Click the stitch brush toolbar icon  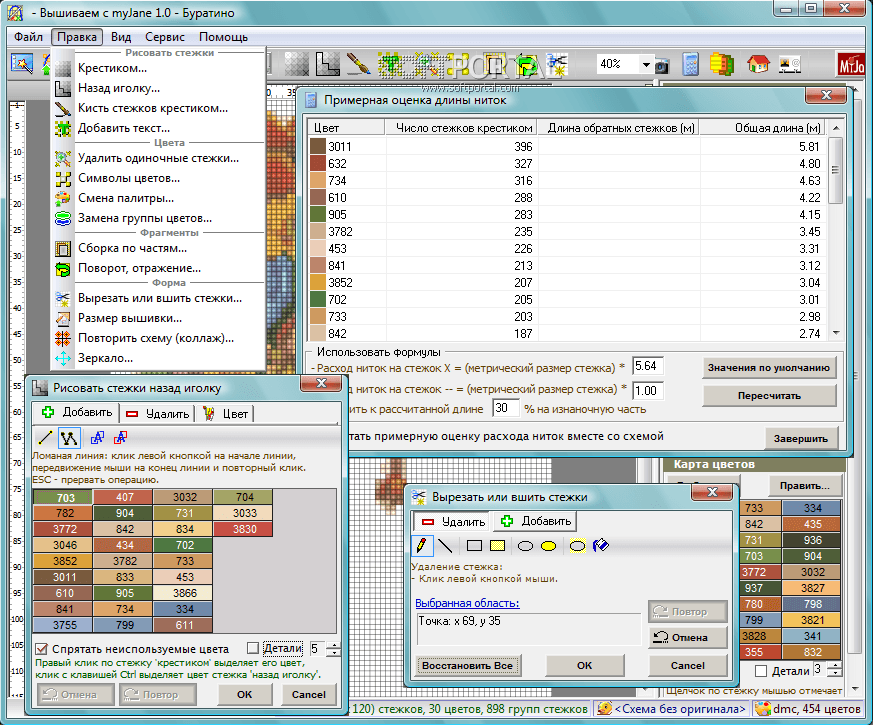(359, 65)
